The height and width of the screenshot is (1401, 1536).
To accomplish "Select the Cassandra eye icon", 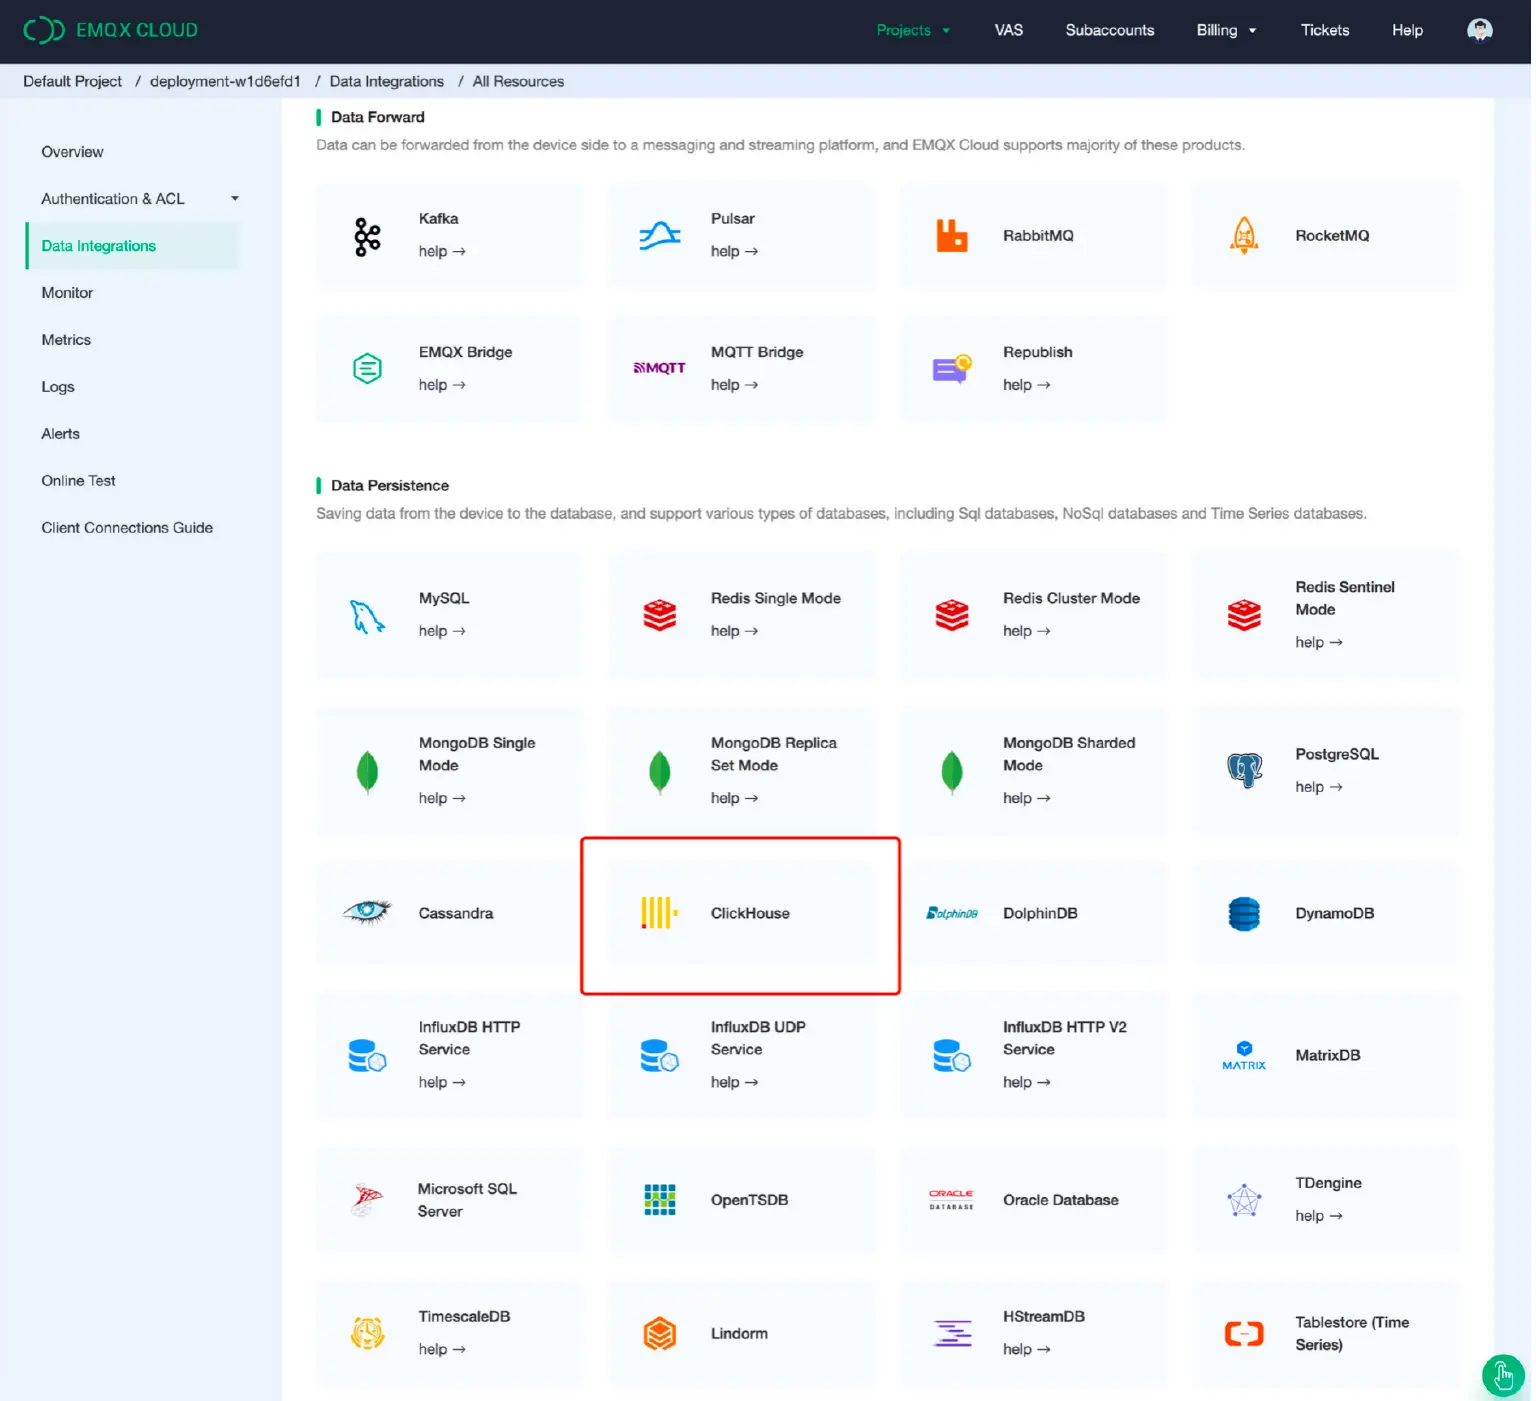I will tap(367, 912).
